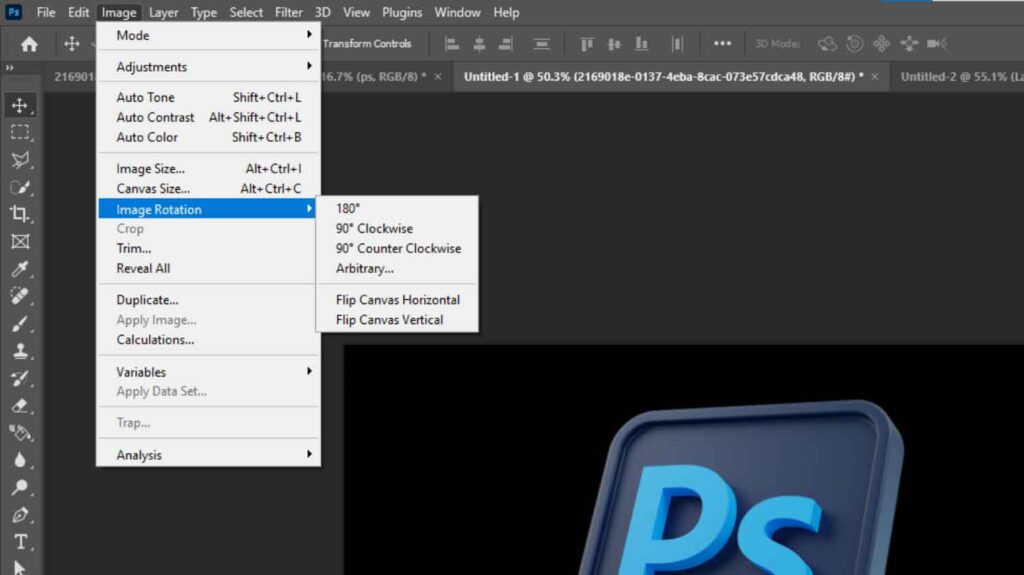This screenshot has height=575, width=1024.
Task: Click Move tool preset icon in options bar
Action: (72, 44)
